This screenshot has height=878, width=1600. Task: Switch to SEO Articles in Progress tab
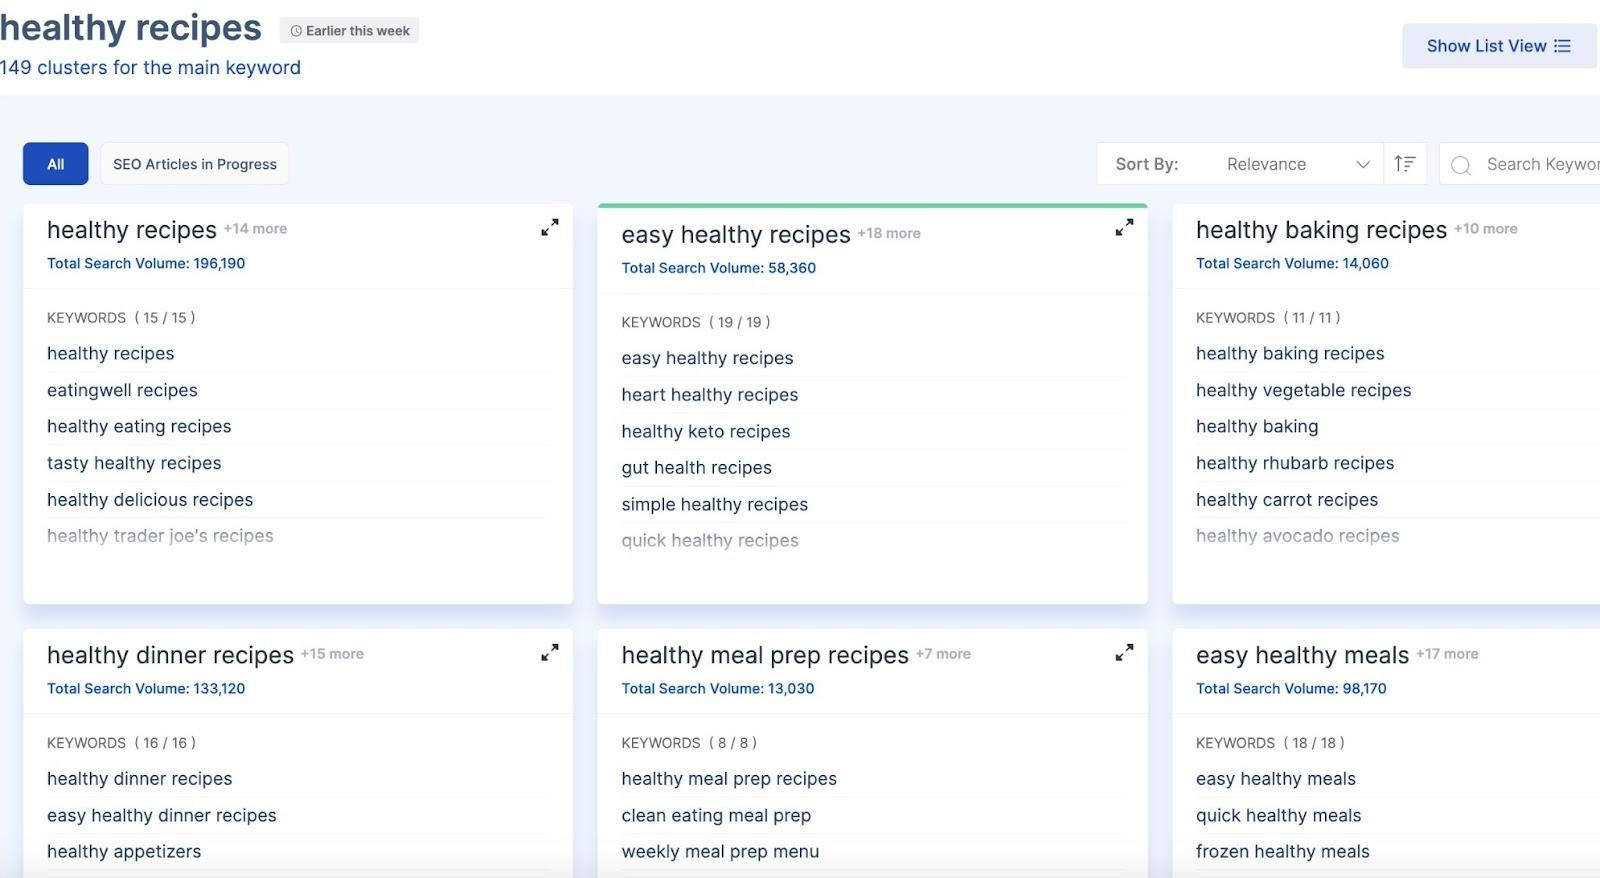[x=195, y=164]
